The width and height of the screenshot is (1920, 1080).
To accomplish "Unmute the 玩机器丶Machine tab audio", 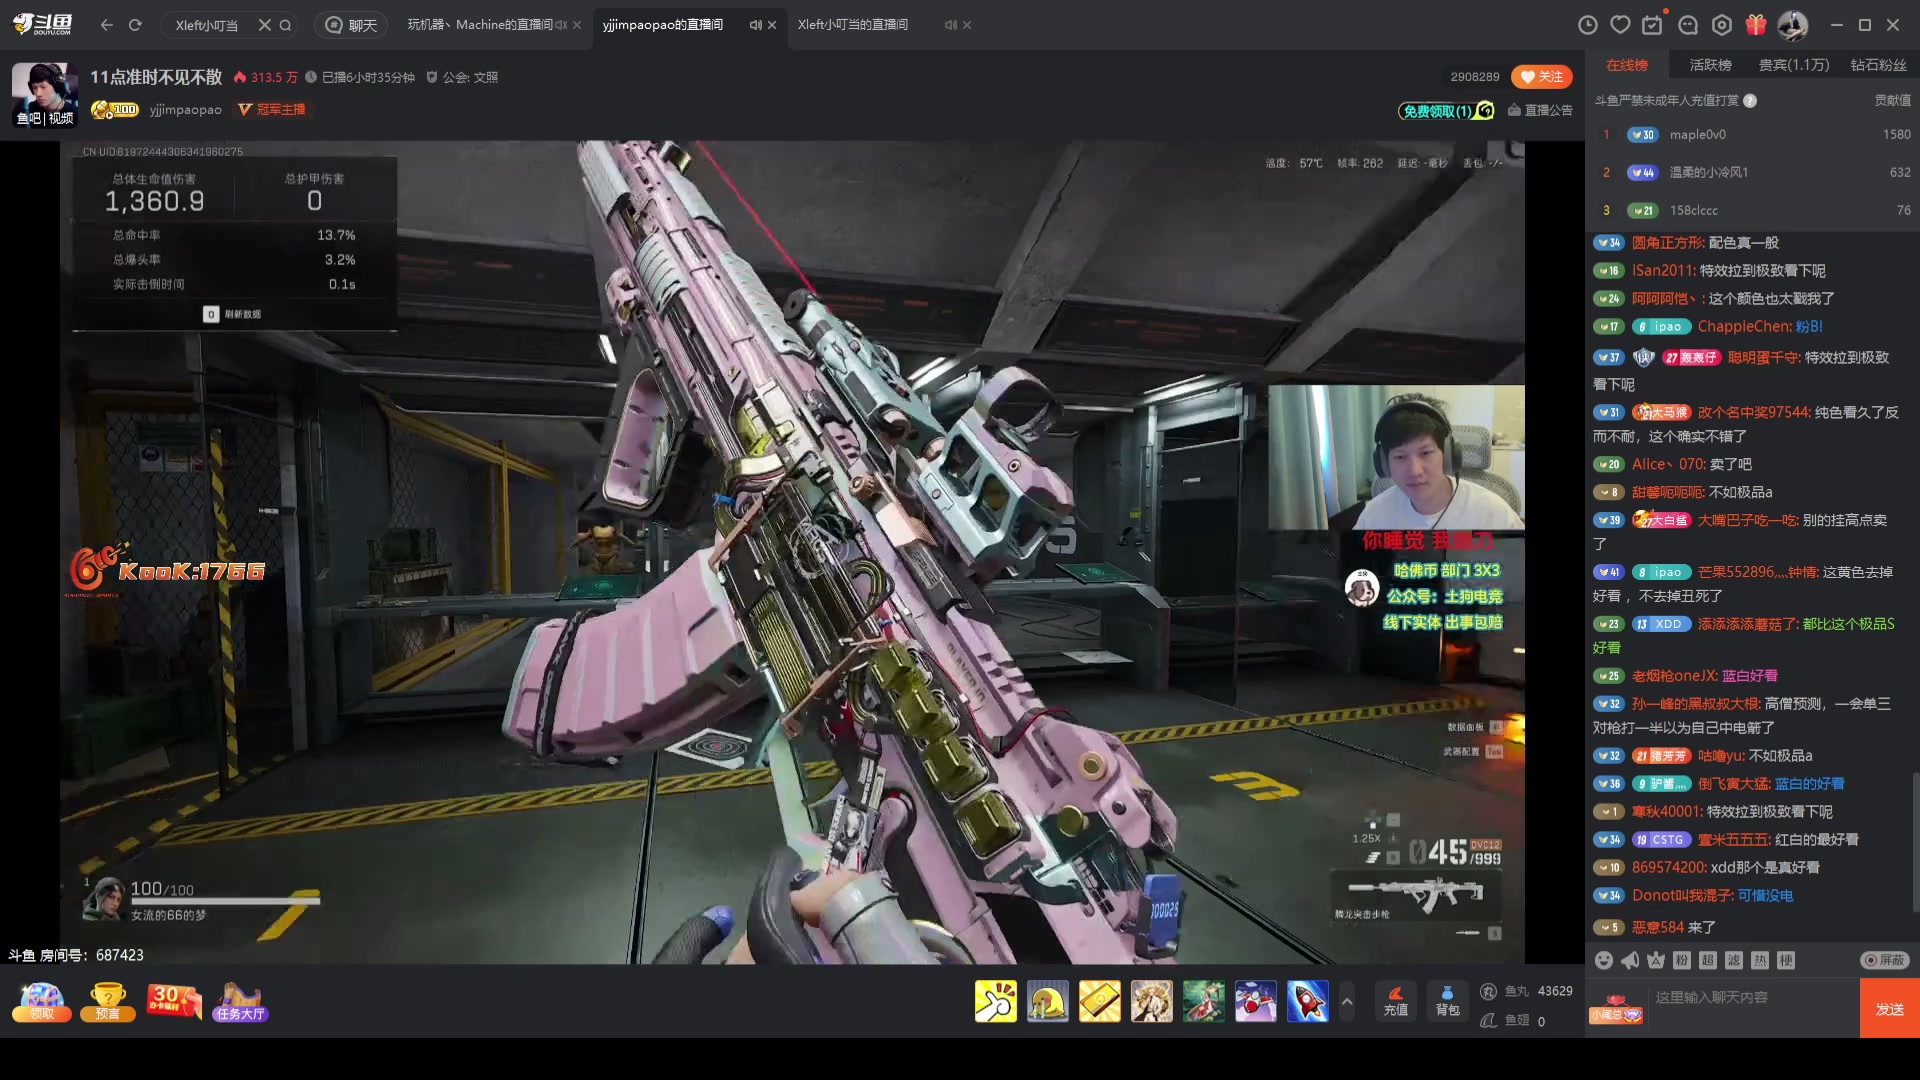I will pyautogui.click(x=561, y=25).
